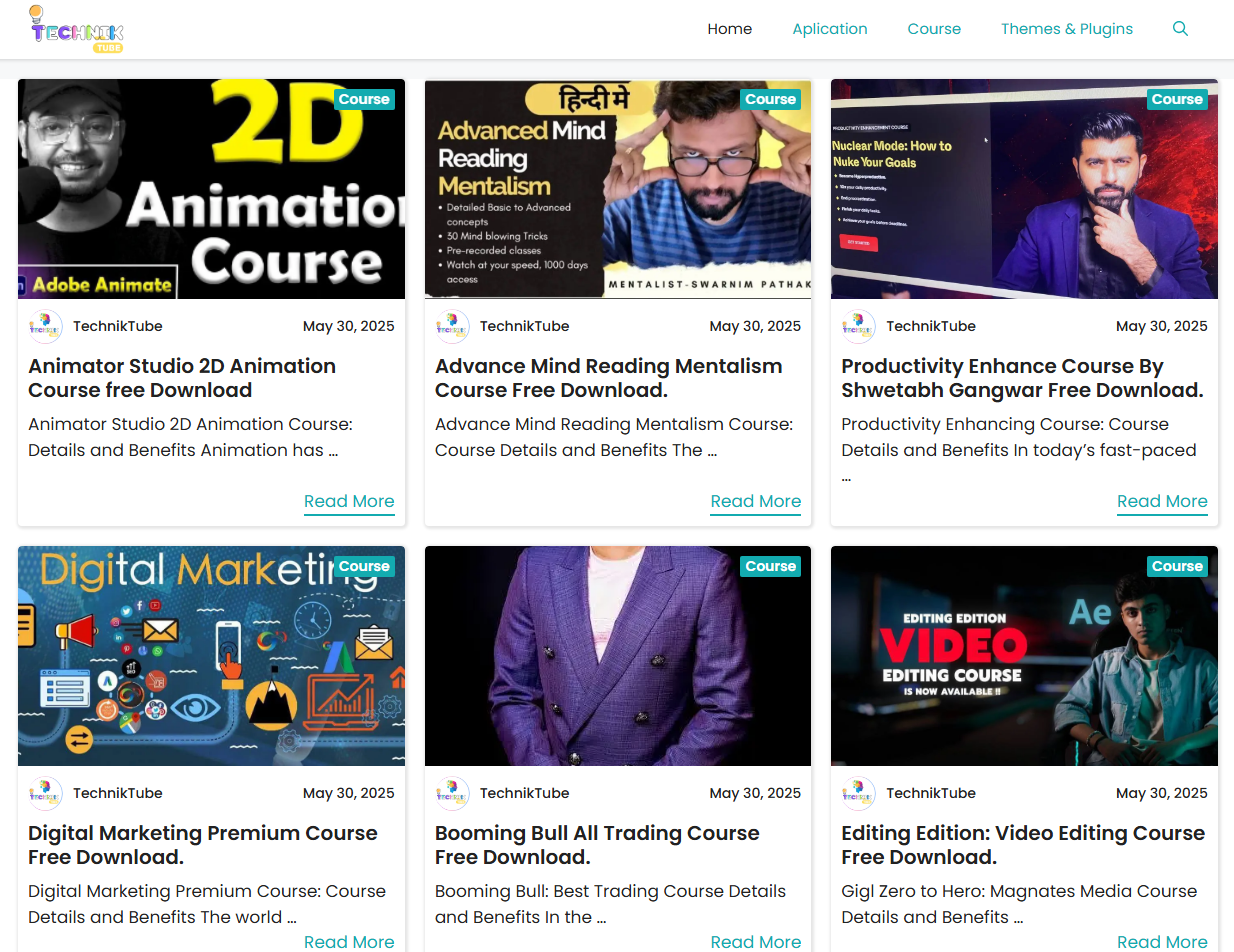1234x952 pixels.
Task: Click the author avatar on the Mind Reading post
Action: (x=452, y=326)
